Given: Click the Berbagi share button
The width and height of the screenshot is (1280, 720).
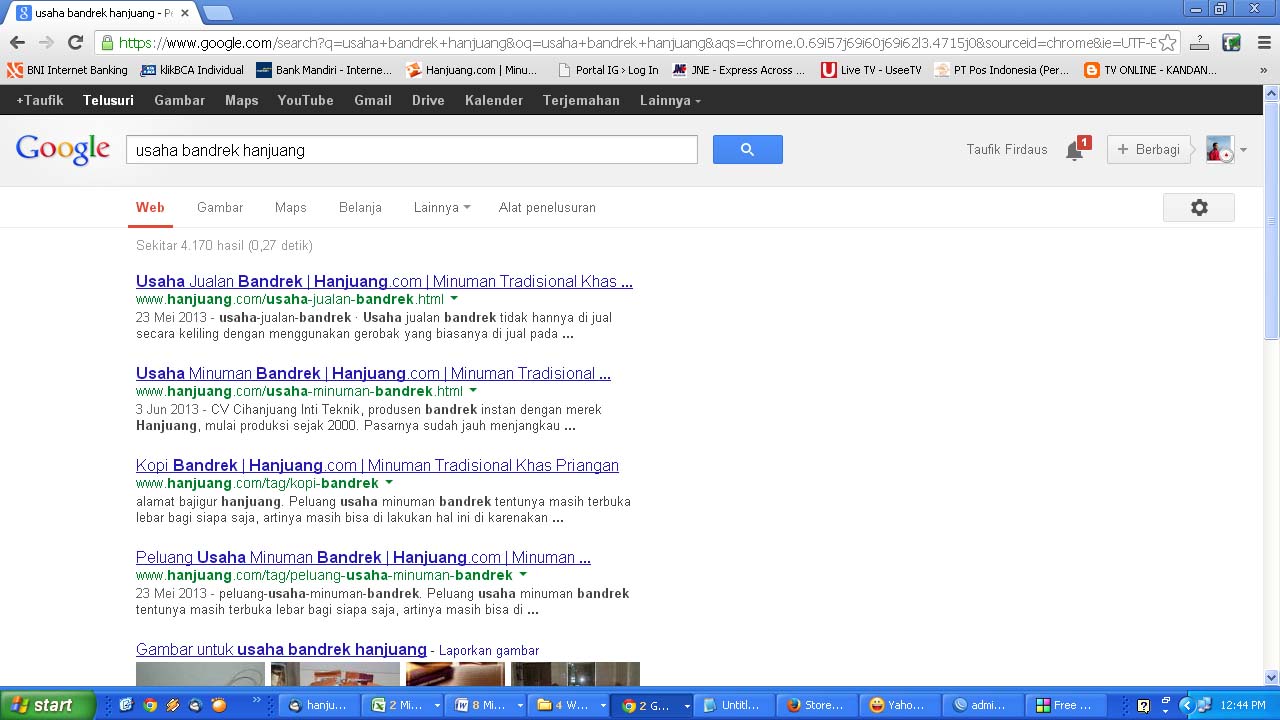Looking at the screenshot, I should click(x=1148, y=149).
